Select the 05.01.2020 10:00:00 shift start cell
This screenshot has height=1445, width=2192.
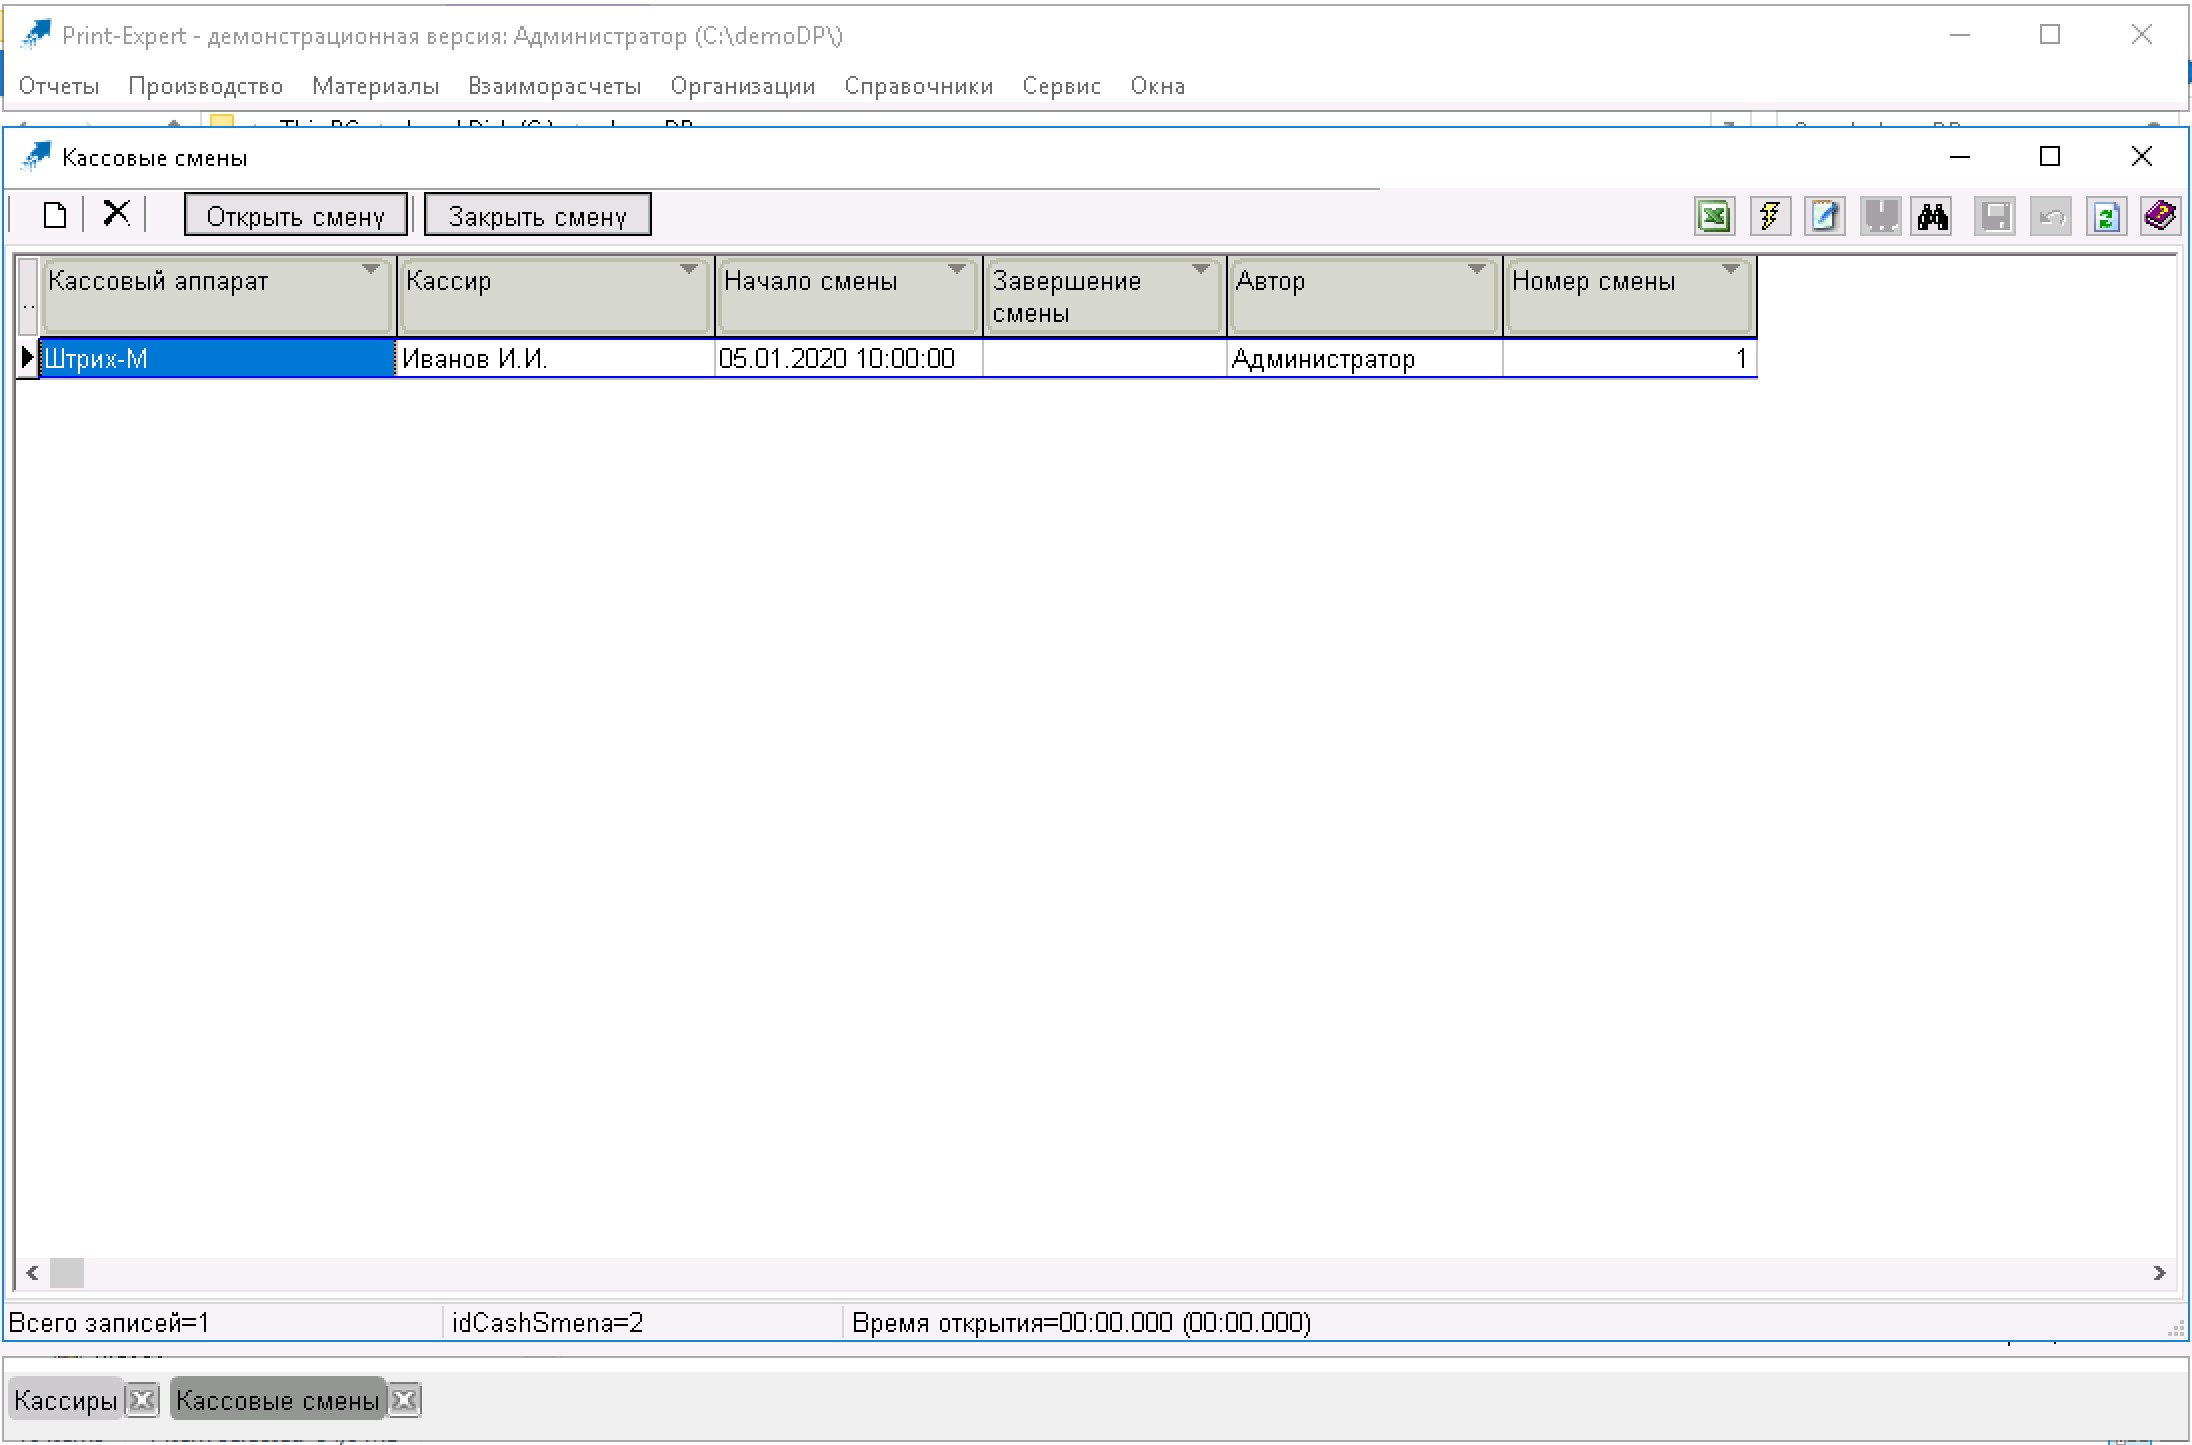[849, 358]
